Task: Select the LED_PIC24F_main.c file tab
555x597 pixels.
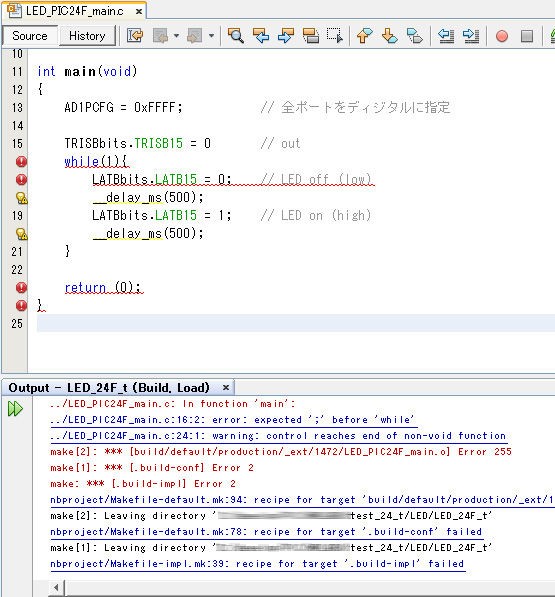Action: coord(75,11)
